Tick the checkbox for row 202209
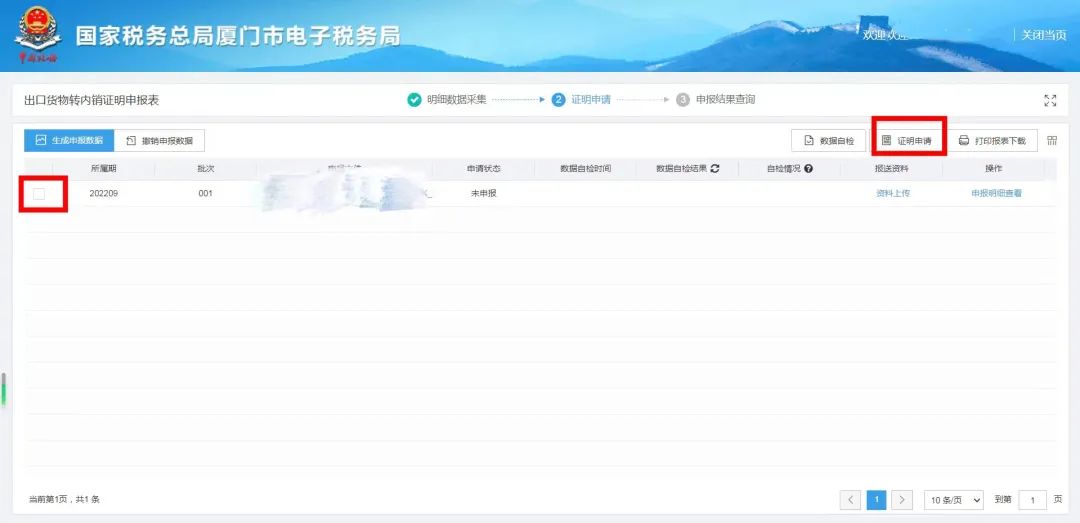This screenshot has height=523, width=1080. click(x=39, y=193)
